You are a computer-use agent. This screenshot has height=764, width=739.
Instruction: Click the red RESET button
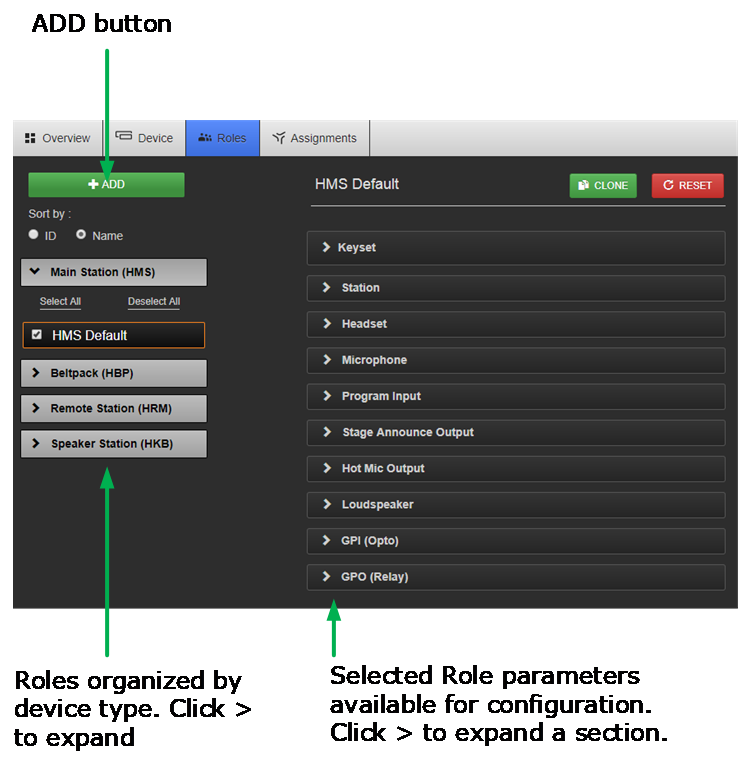click(687, 185)
